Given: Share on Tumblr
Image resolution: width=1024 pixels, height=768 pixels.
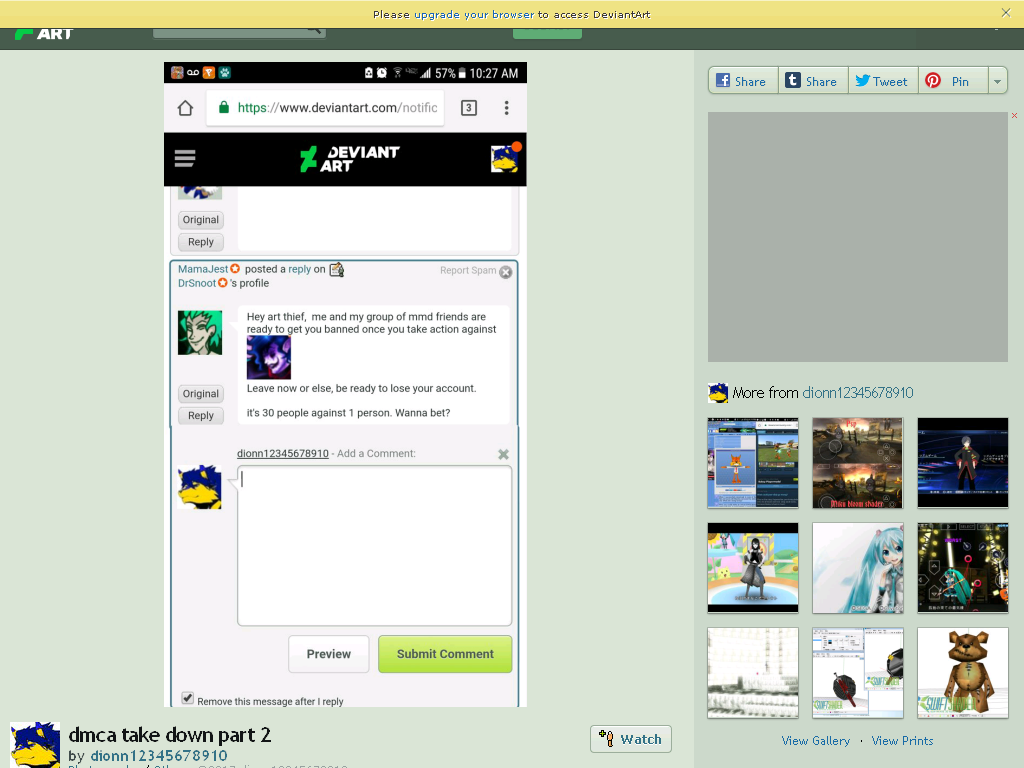Looking at the screenshot, I should pyautogui.click(x=813, y=81).
